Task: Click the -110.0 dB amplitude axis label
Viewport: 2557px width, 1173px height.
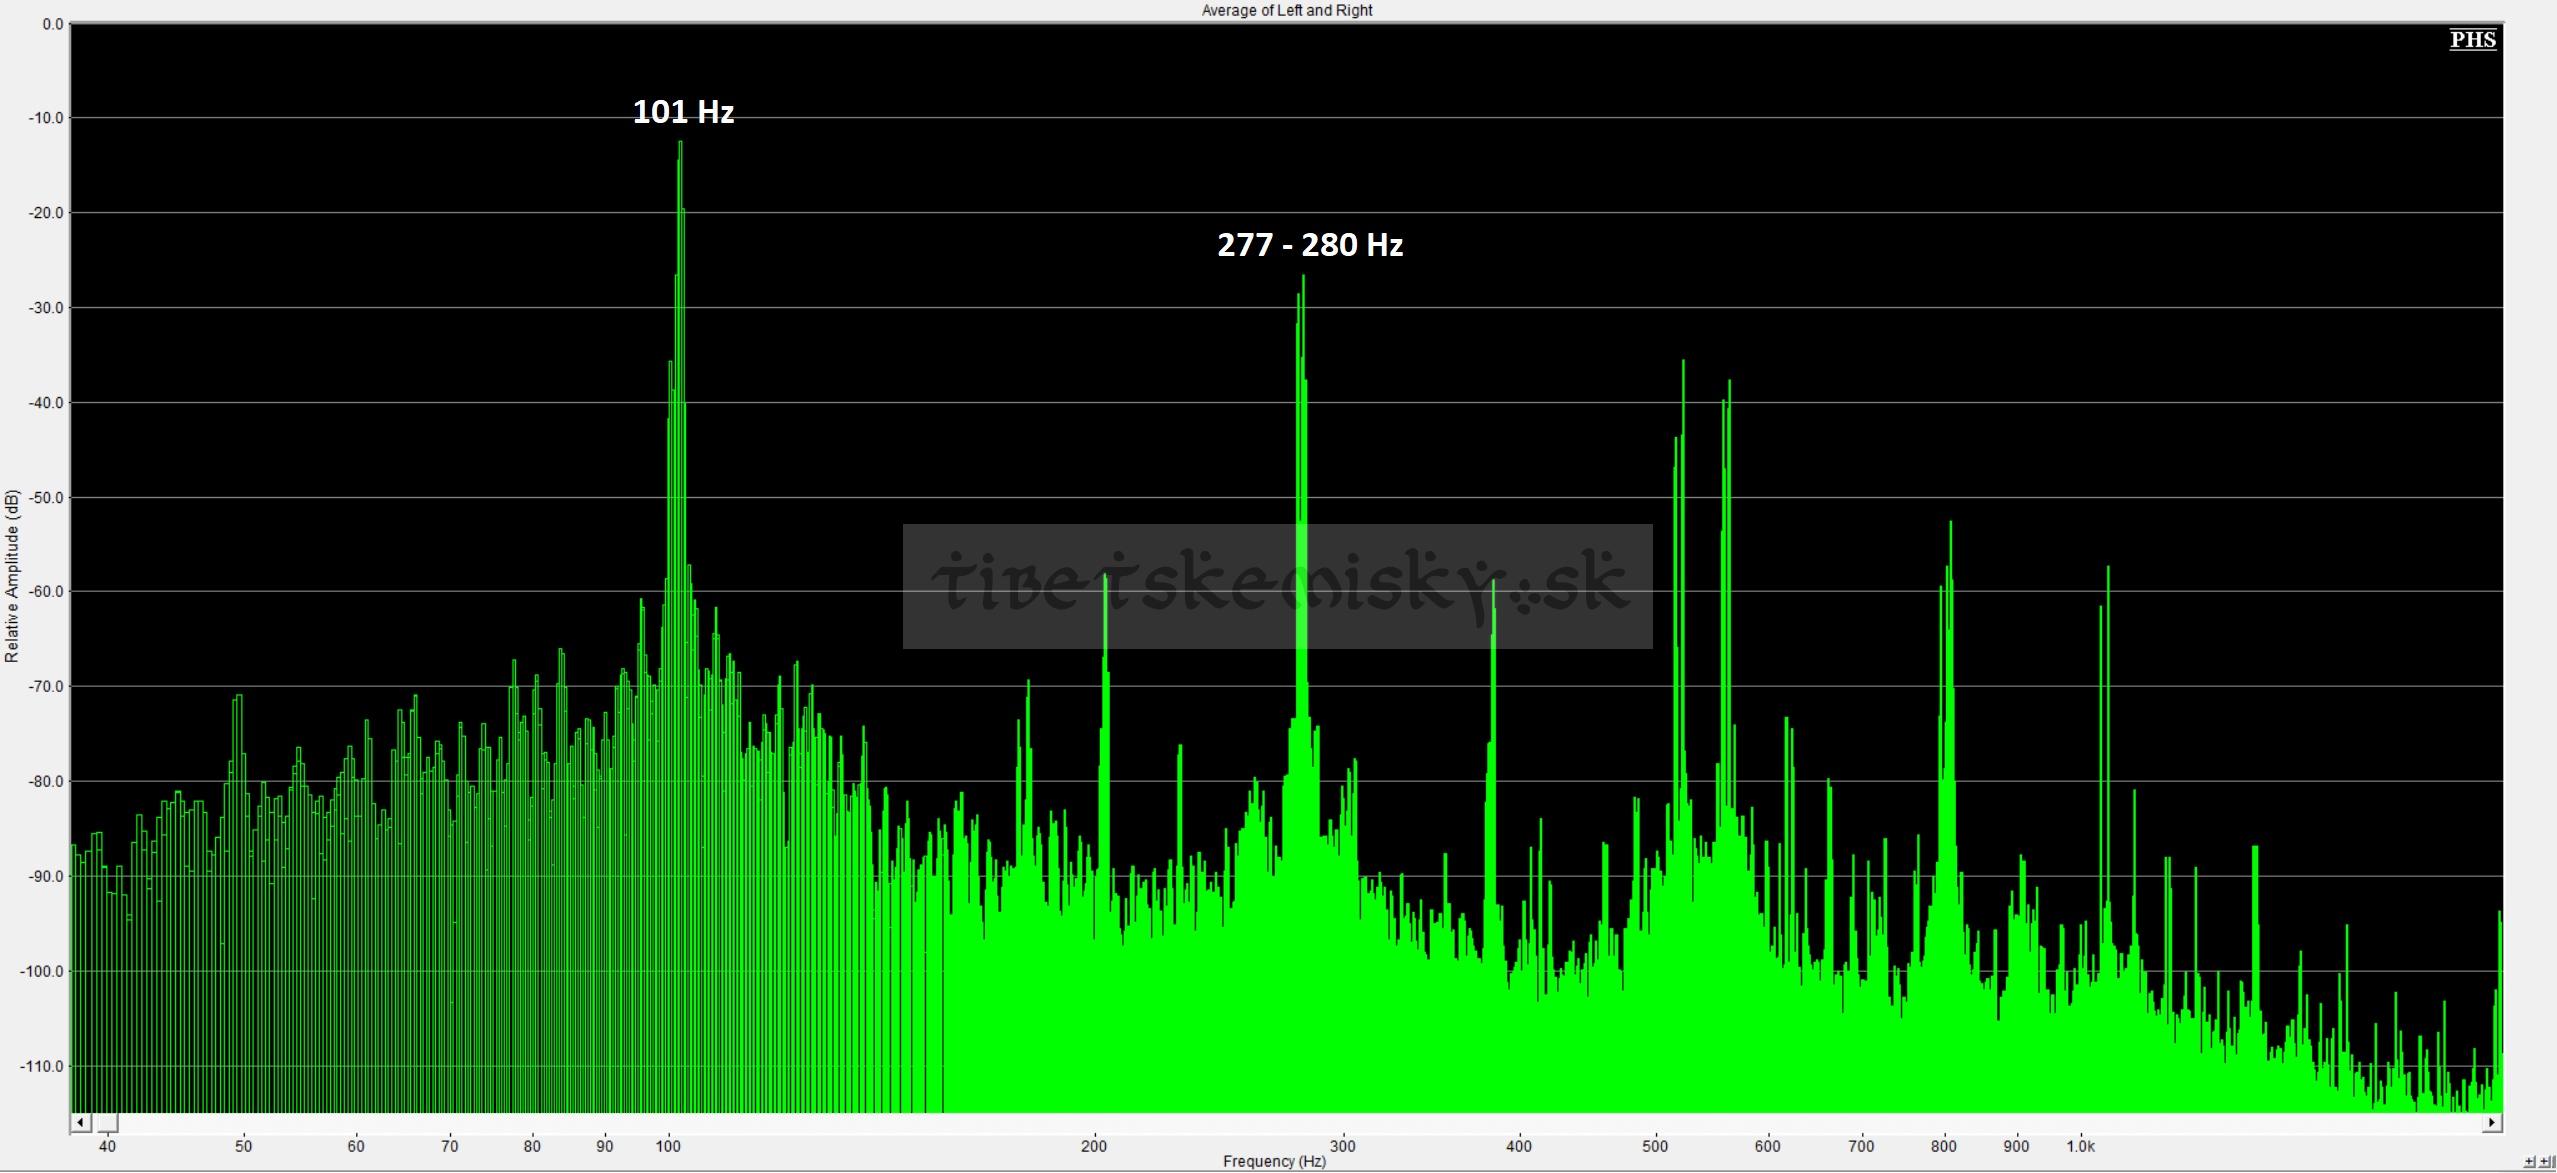Action: click(44, 1066)
